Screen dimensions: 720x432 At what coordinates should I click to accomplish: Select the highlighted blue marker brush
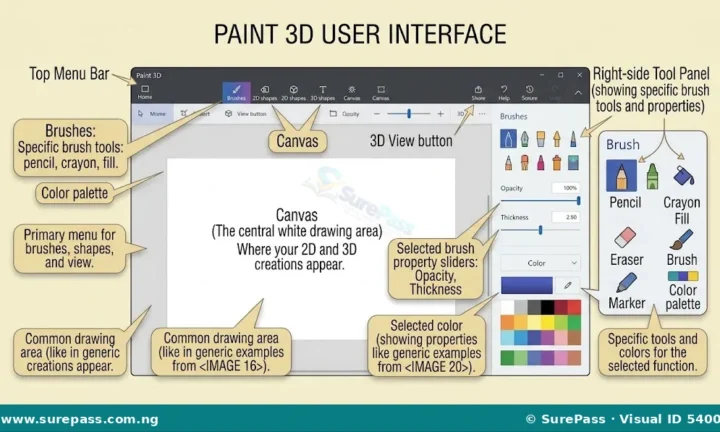point(508,139)
